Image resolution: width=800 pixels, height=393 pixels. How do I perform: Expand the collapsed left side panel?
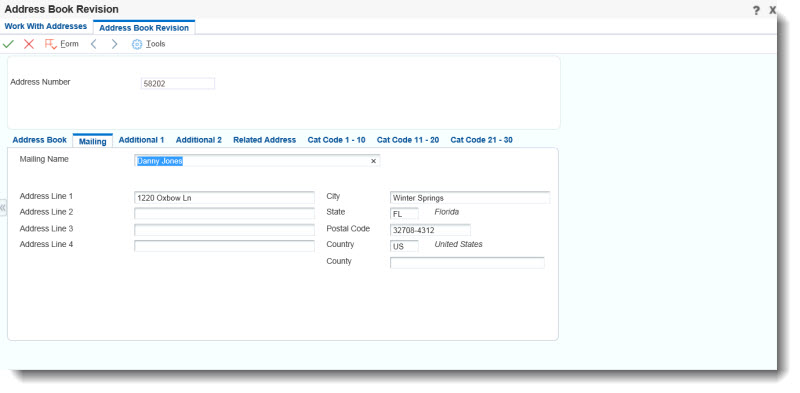[x=3, y=208]
